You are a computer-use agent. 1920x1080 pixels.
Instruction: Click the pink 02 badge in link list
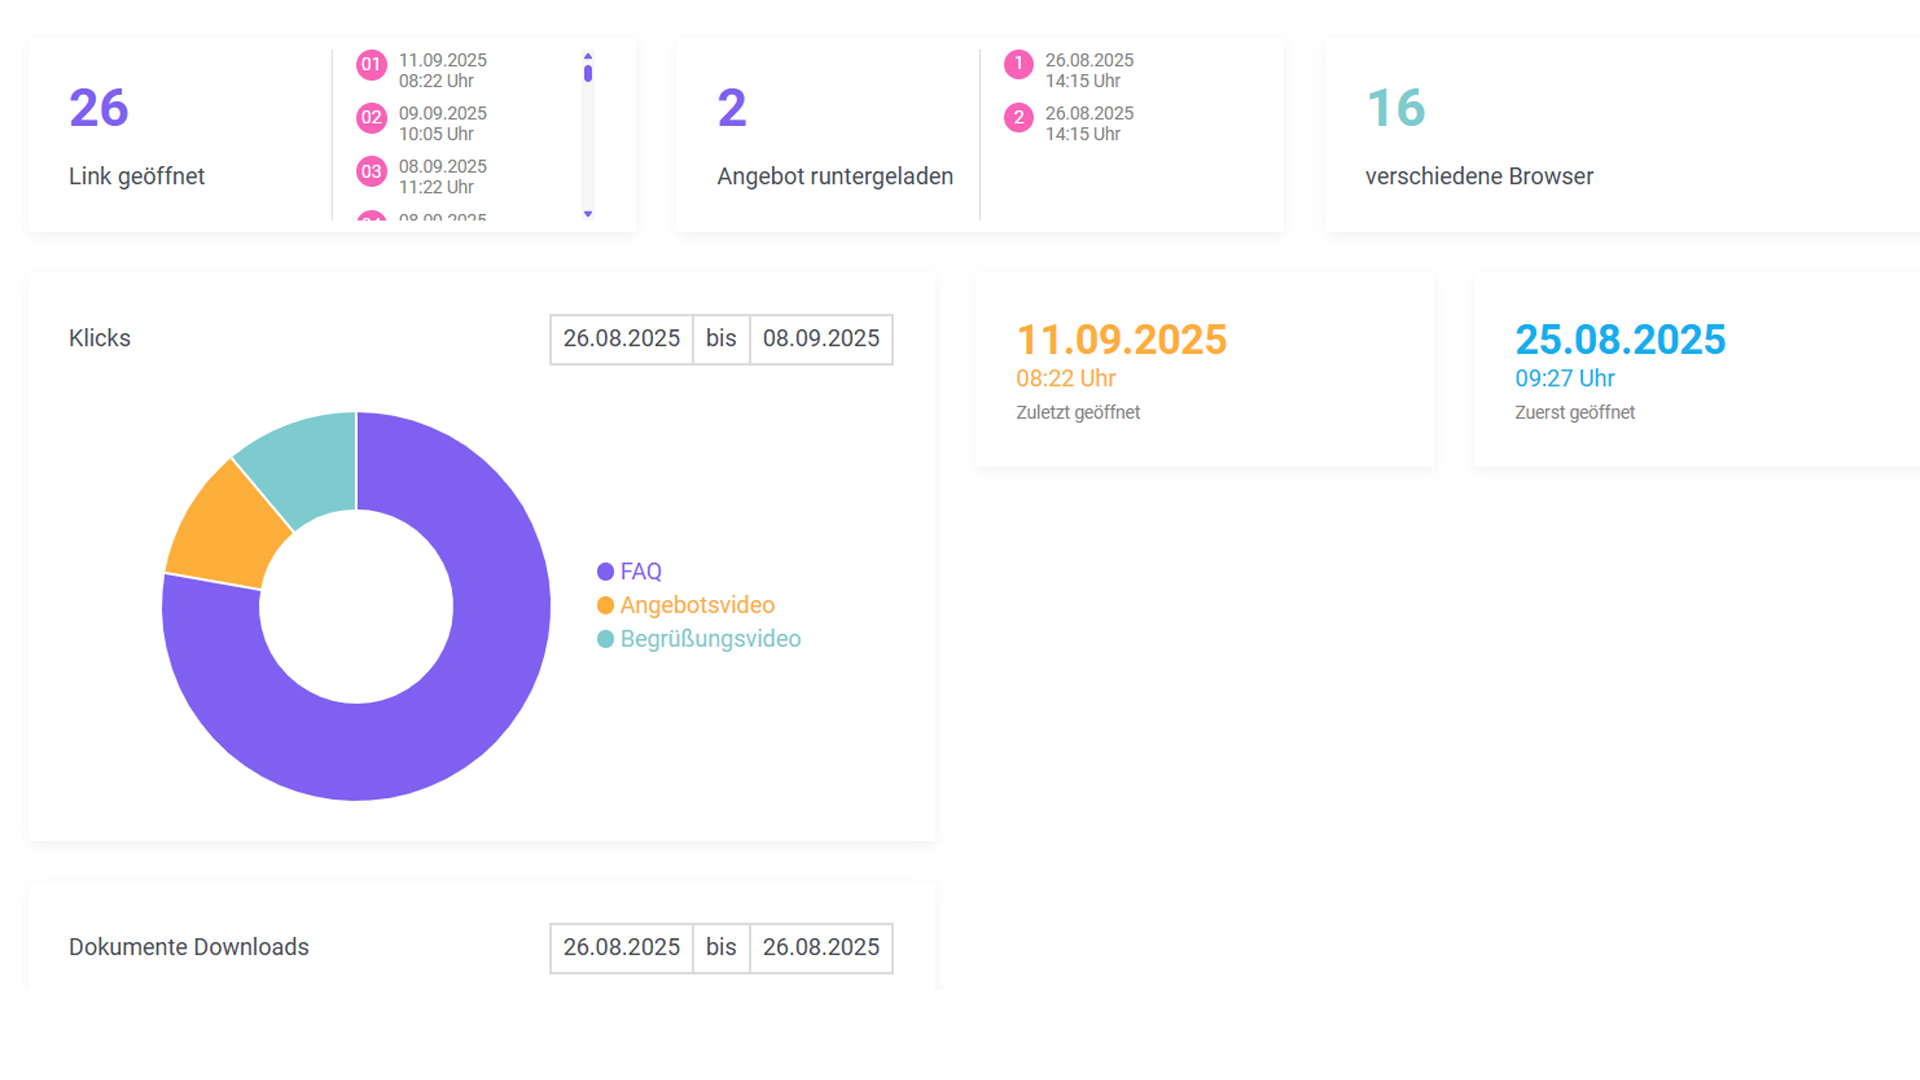[x=371, y=118]
